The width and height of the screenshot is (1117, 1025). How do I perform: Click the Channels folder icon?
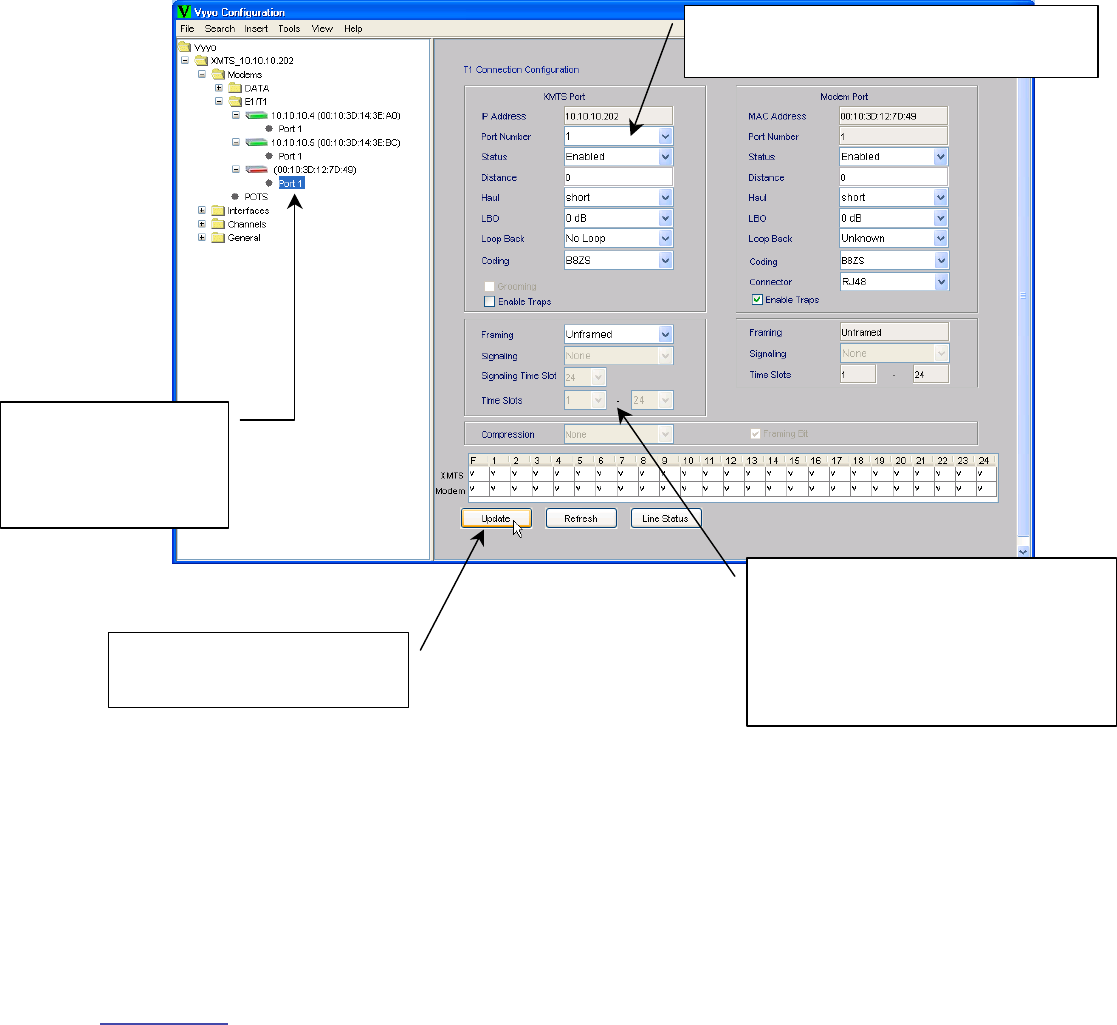[x=218, y=224]
